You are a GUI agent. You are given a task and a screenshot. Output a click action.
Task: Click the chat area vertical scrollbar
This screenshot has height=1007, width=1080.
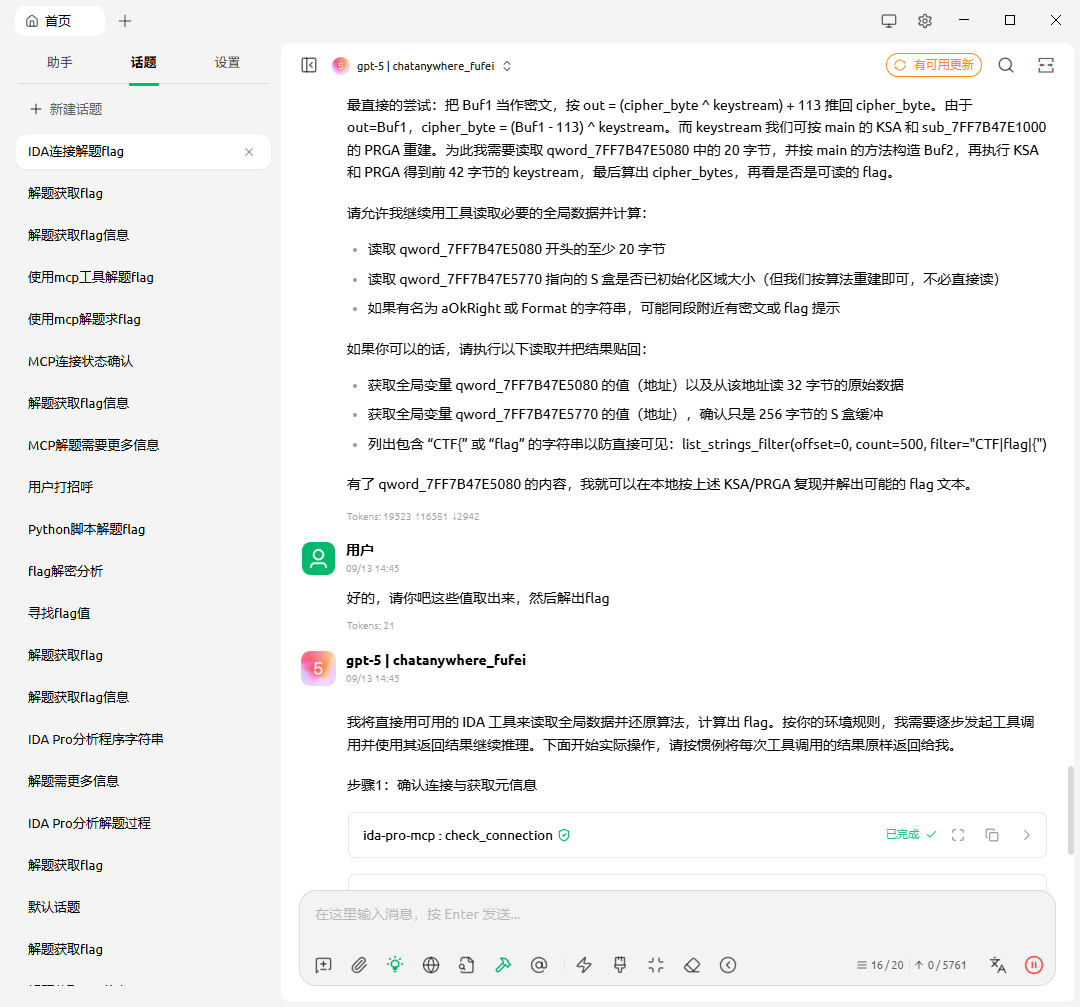point(1072,810)
